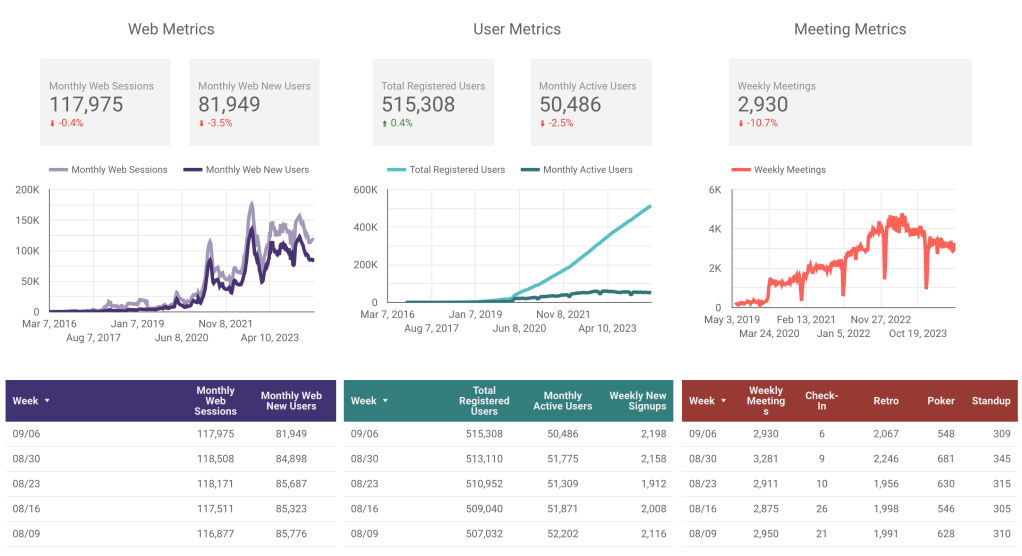The height and width of the screenshot is (556, 1022).
Task: Select the 1,991 retro cell
Action: 886,534
